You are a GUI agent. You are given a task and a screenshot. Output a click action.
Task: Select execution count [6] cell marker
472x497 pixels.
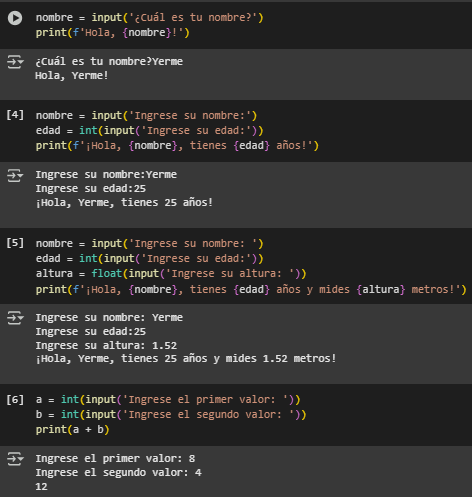15,399
